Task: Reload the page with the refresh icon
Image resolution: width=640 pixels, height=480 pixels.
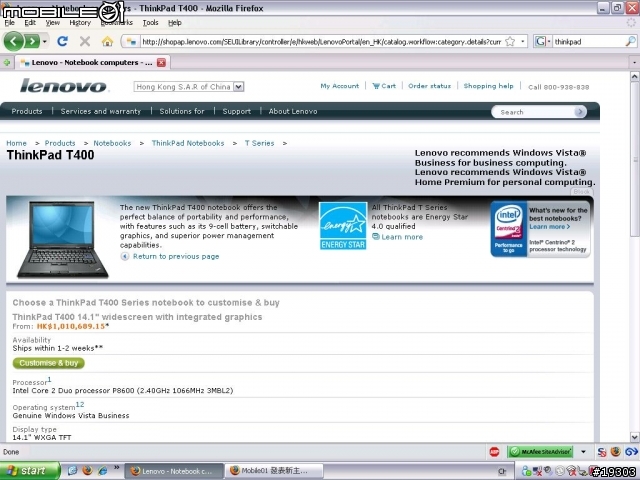Action: [x=62, y=41]
